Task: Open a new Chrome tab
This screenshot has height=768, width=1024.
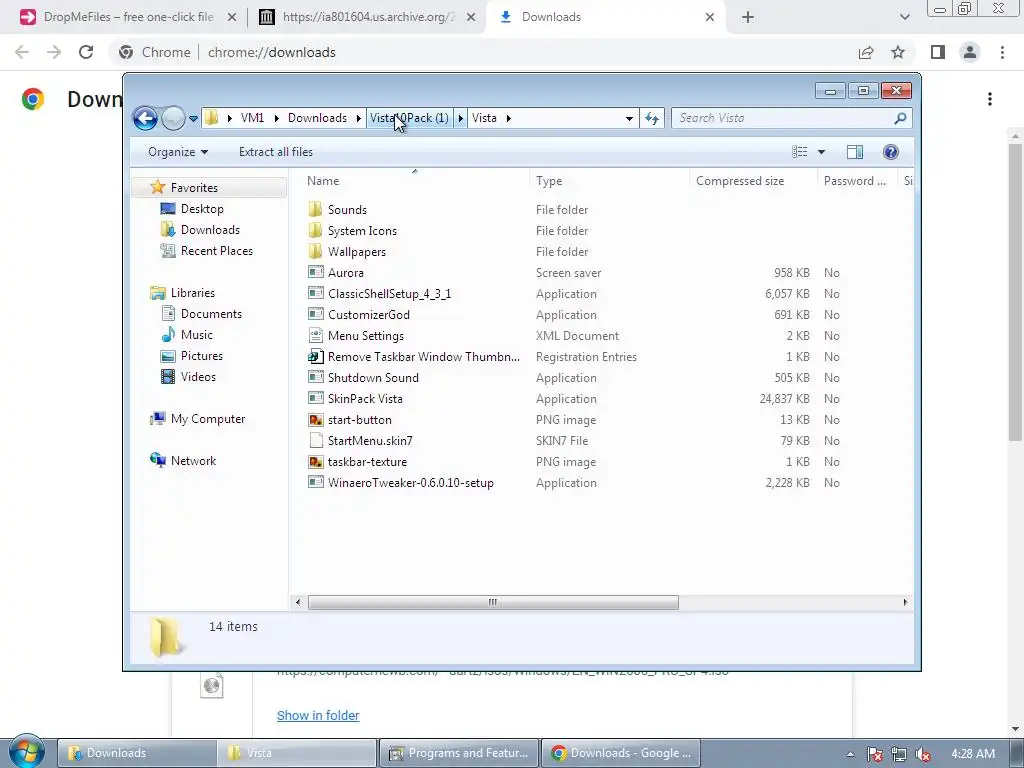Action: 748,17
